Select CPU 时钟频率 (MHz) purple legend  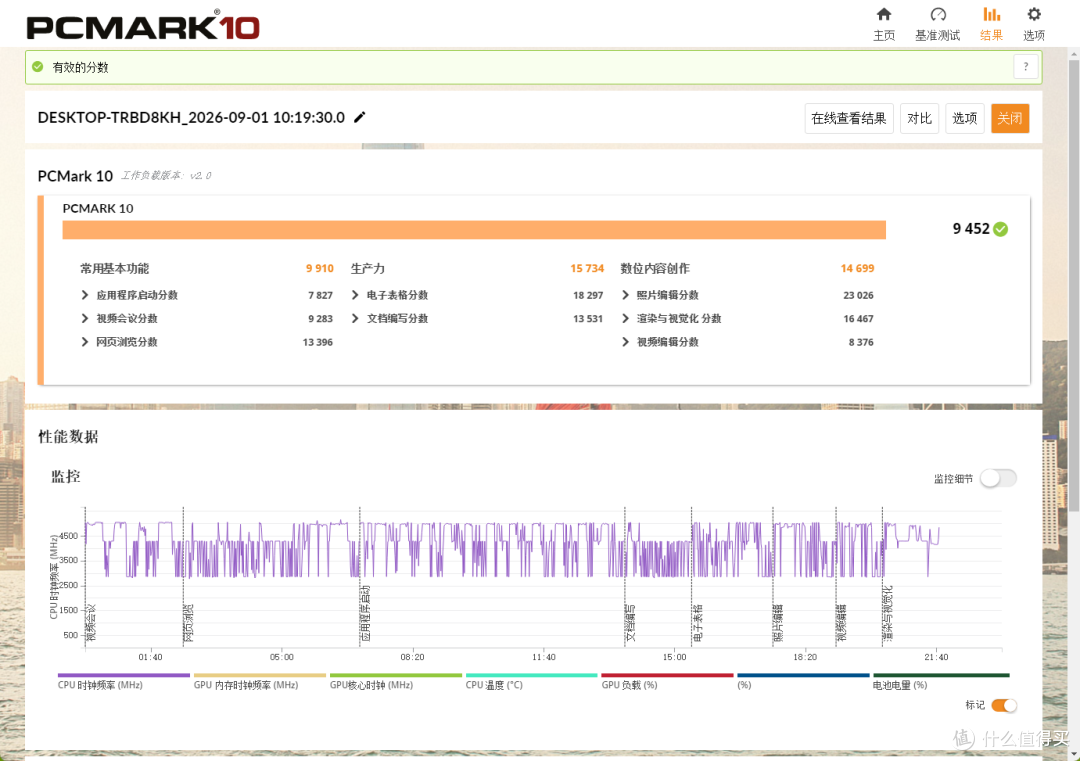123,681
